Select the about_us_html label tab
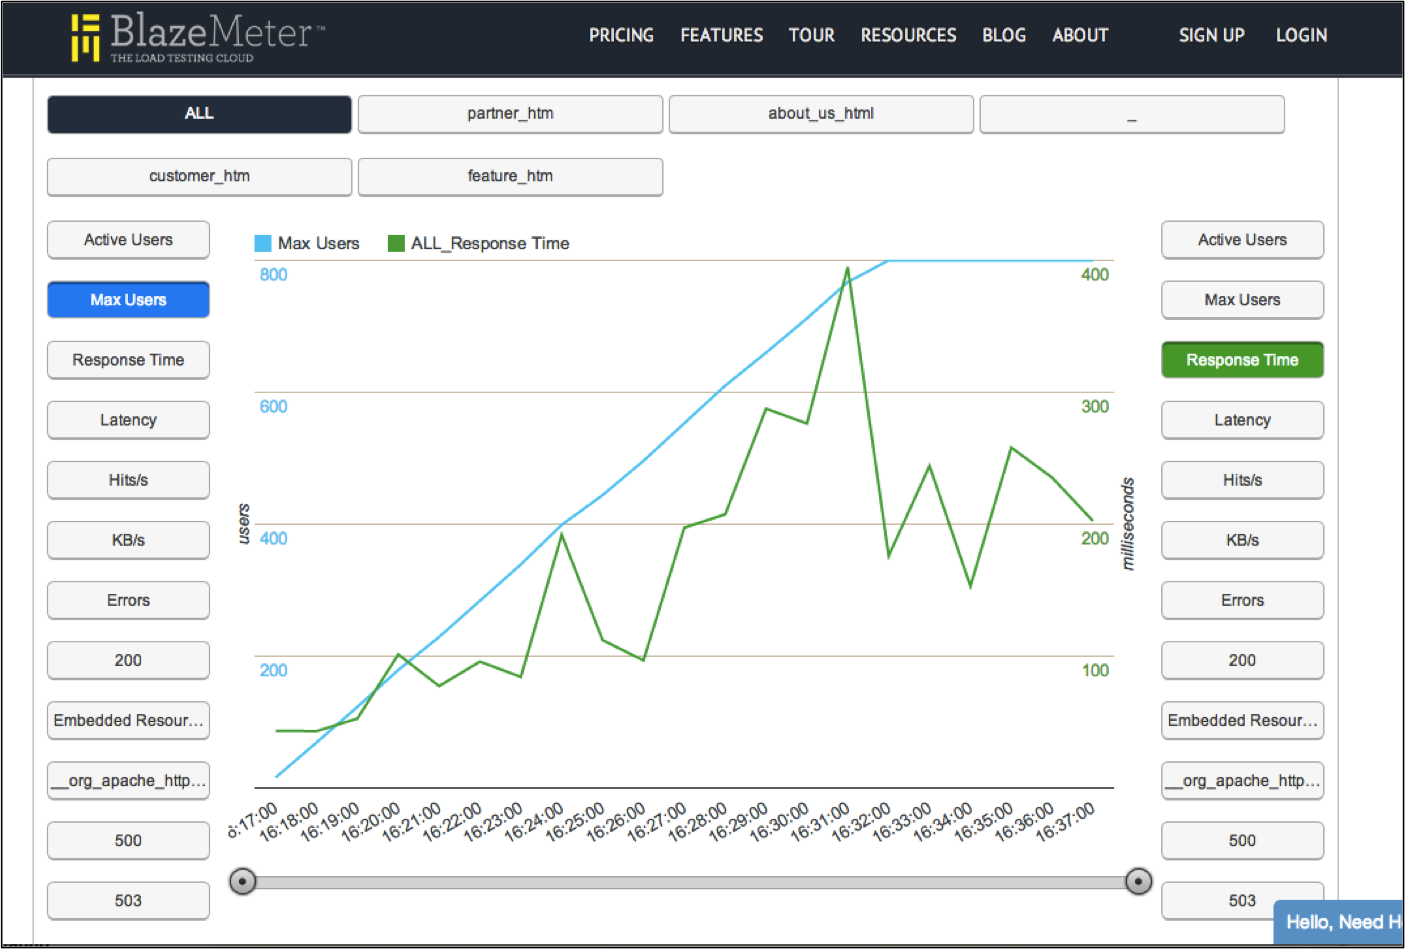1405x949 pixels. pos(821,114)
